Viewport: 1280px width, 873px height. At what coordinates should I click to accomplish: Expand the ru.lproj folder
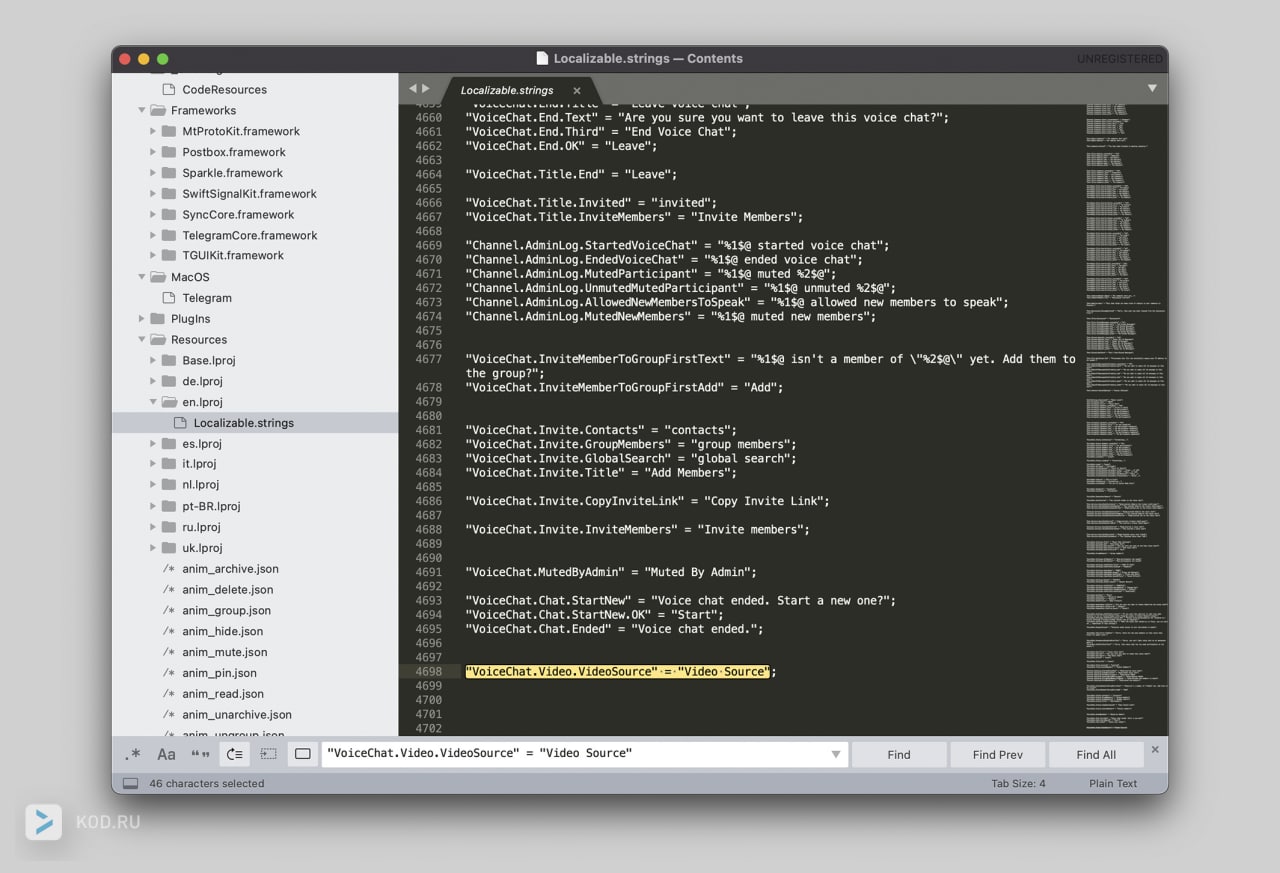pyautogui.click(x=153, y=527)
